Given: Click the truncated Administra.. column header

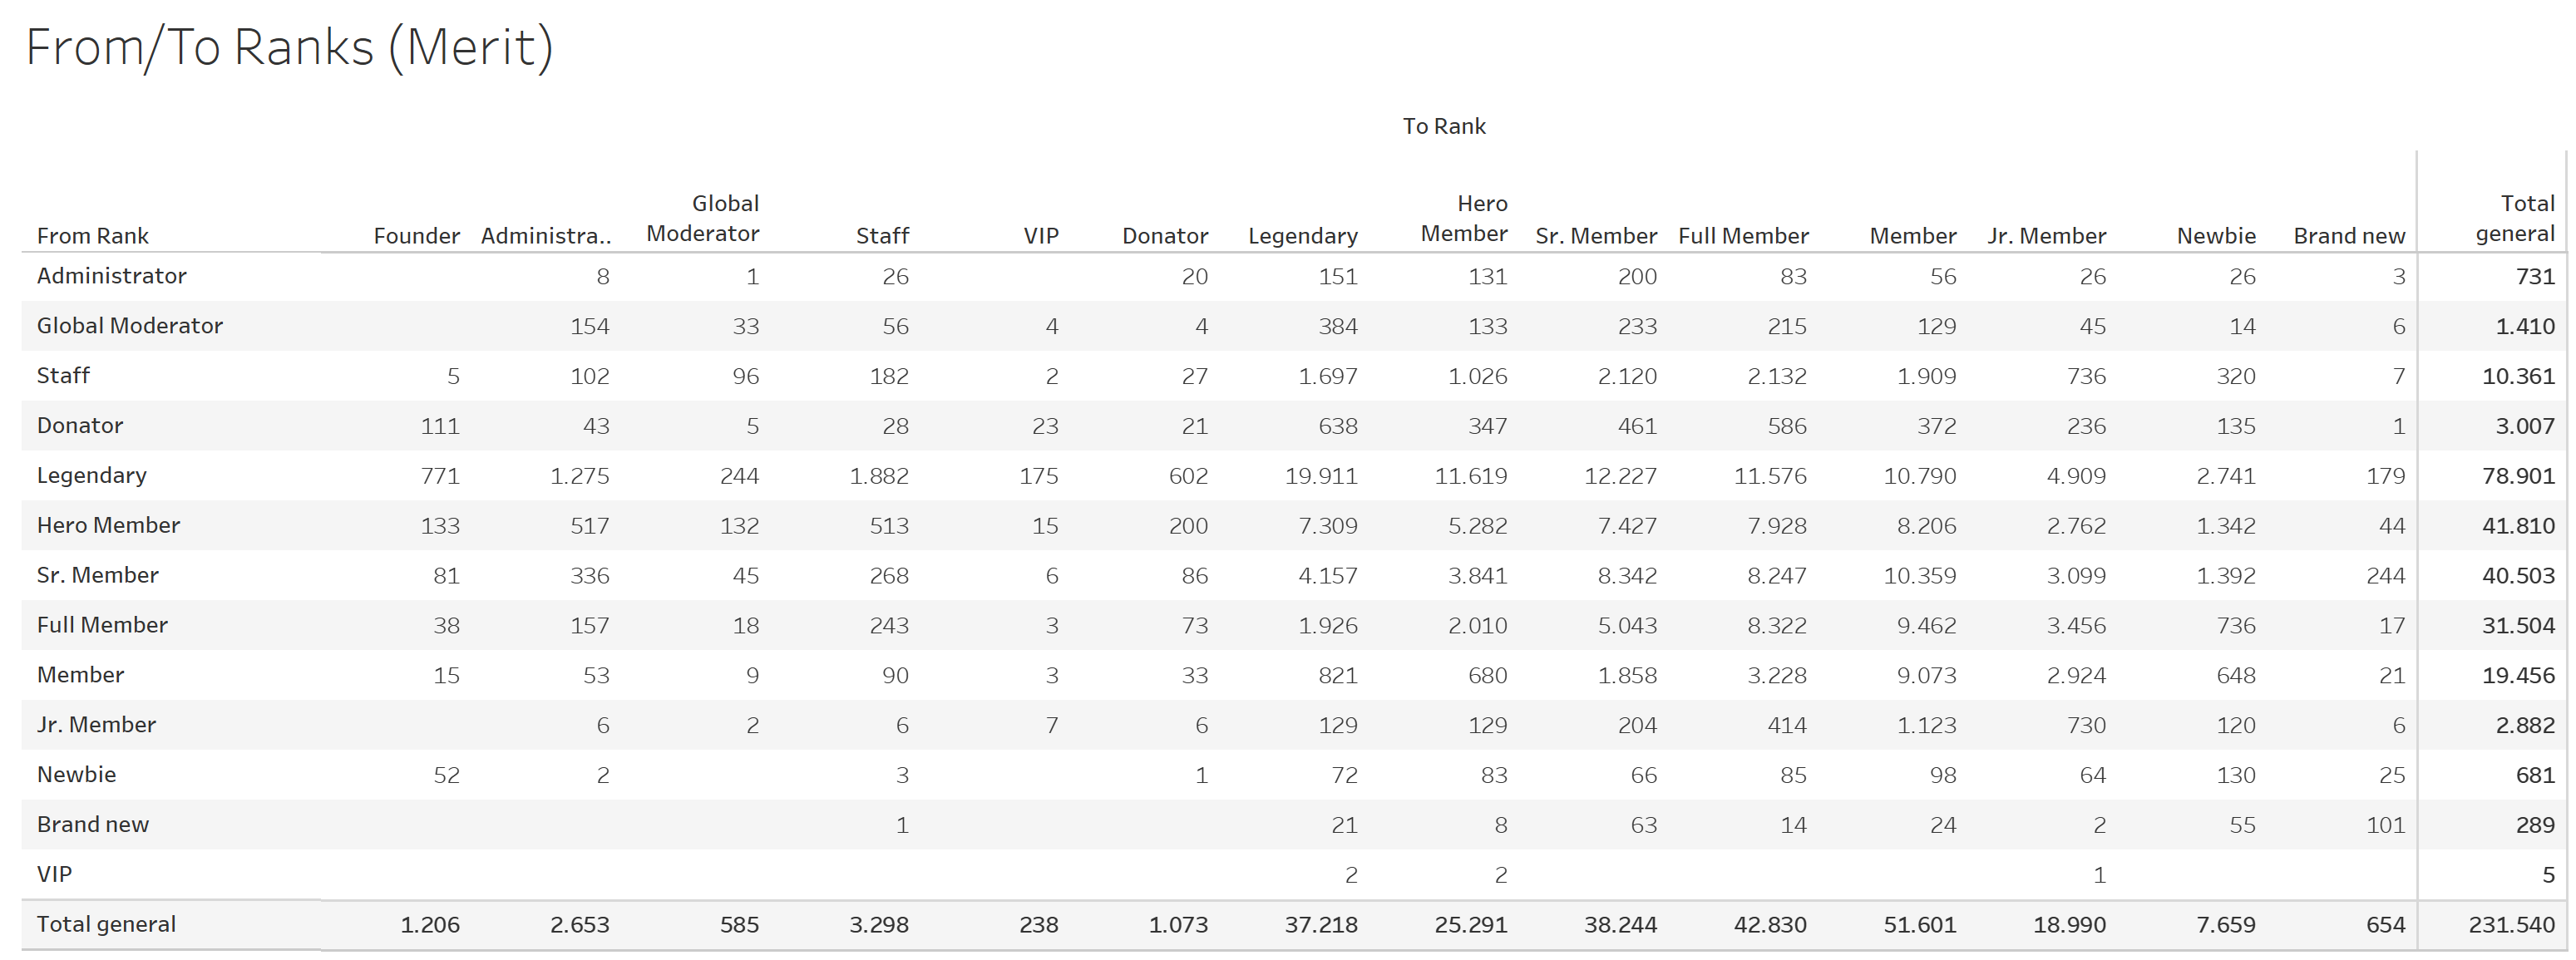Looking at the screenshot, I should 546,236.
